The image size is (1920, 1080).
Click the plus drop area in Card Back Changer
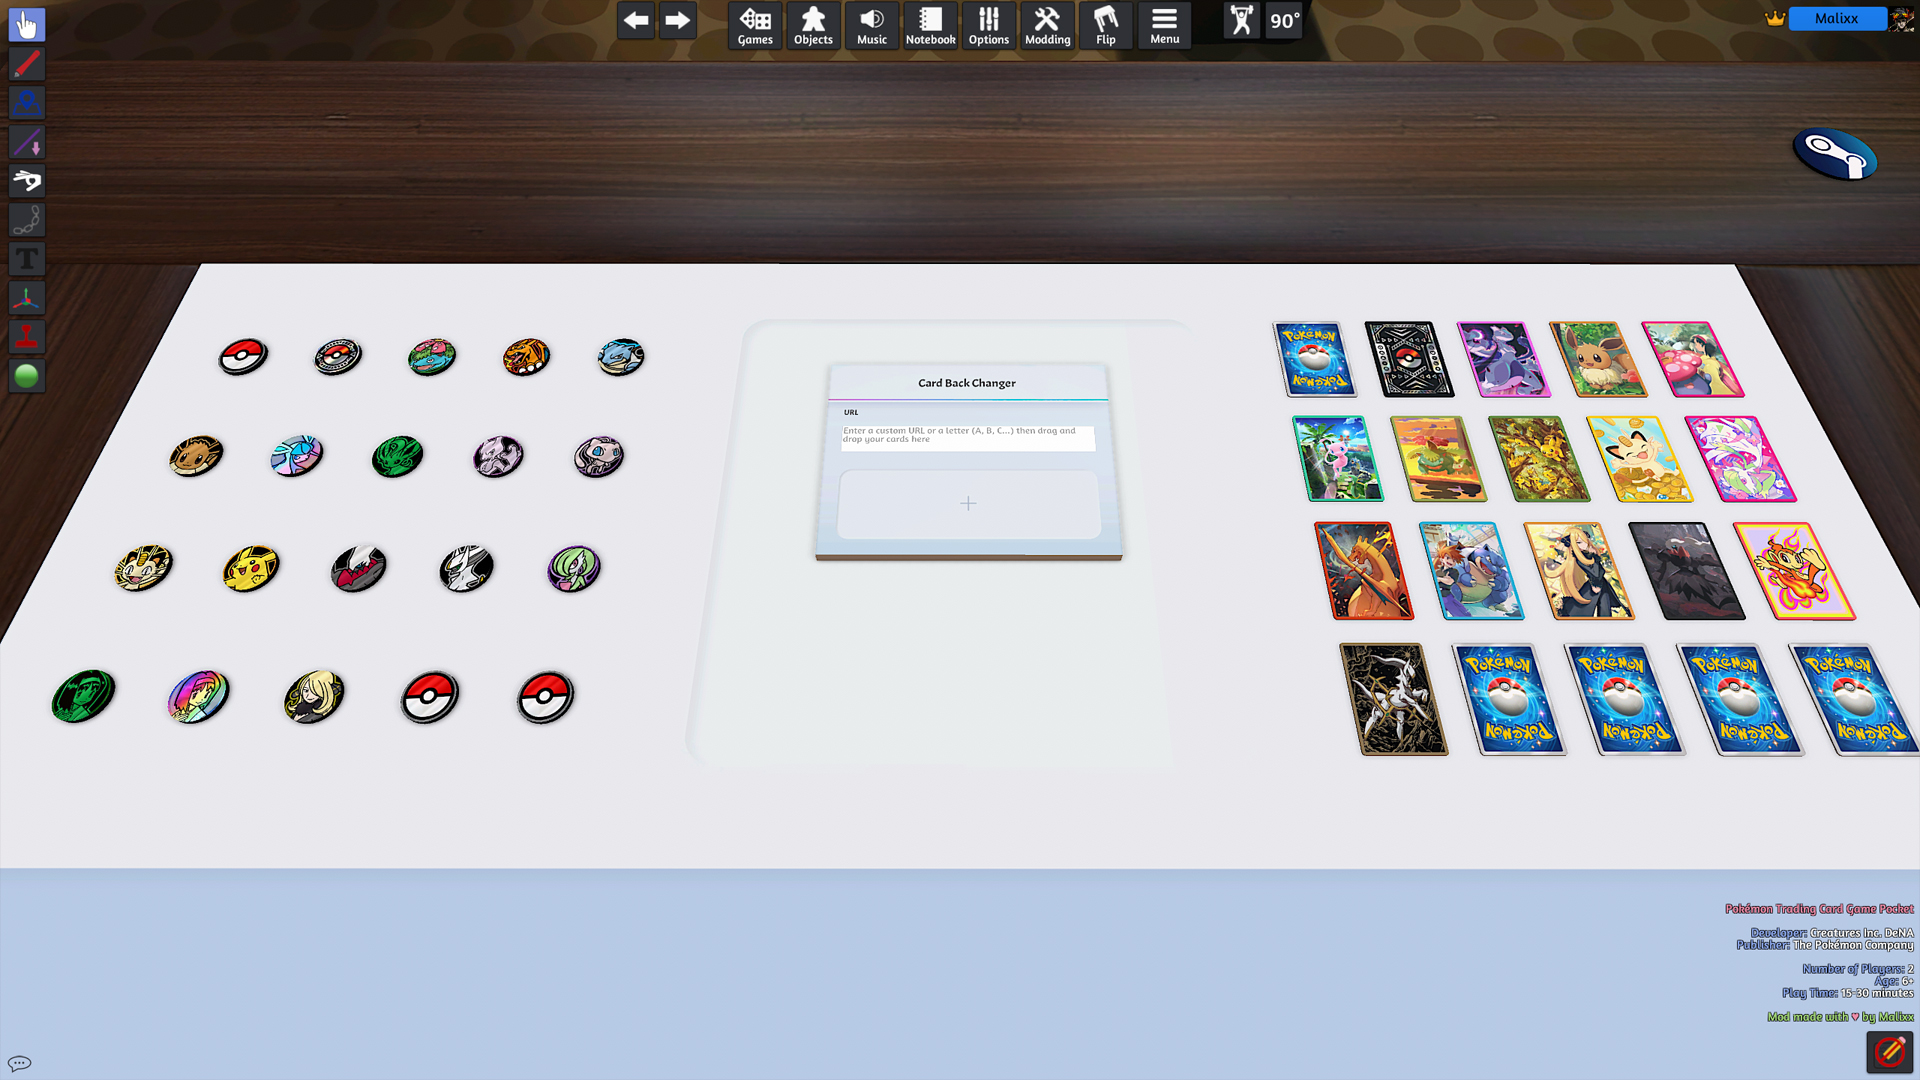(968, 504)
